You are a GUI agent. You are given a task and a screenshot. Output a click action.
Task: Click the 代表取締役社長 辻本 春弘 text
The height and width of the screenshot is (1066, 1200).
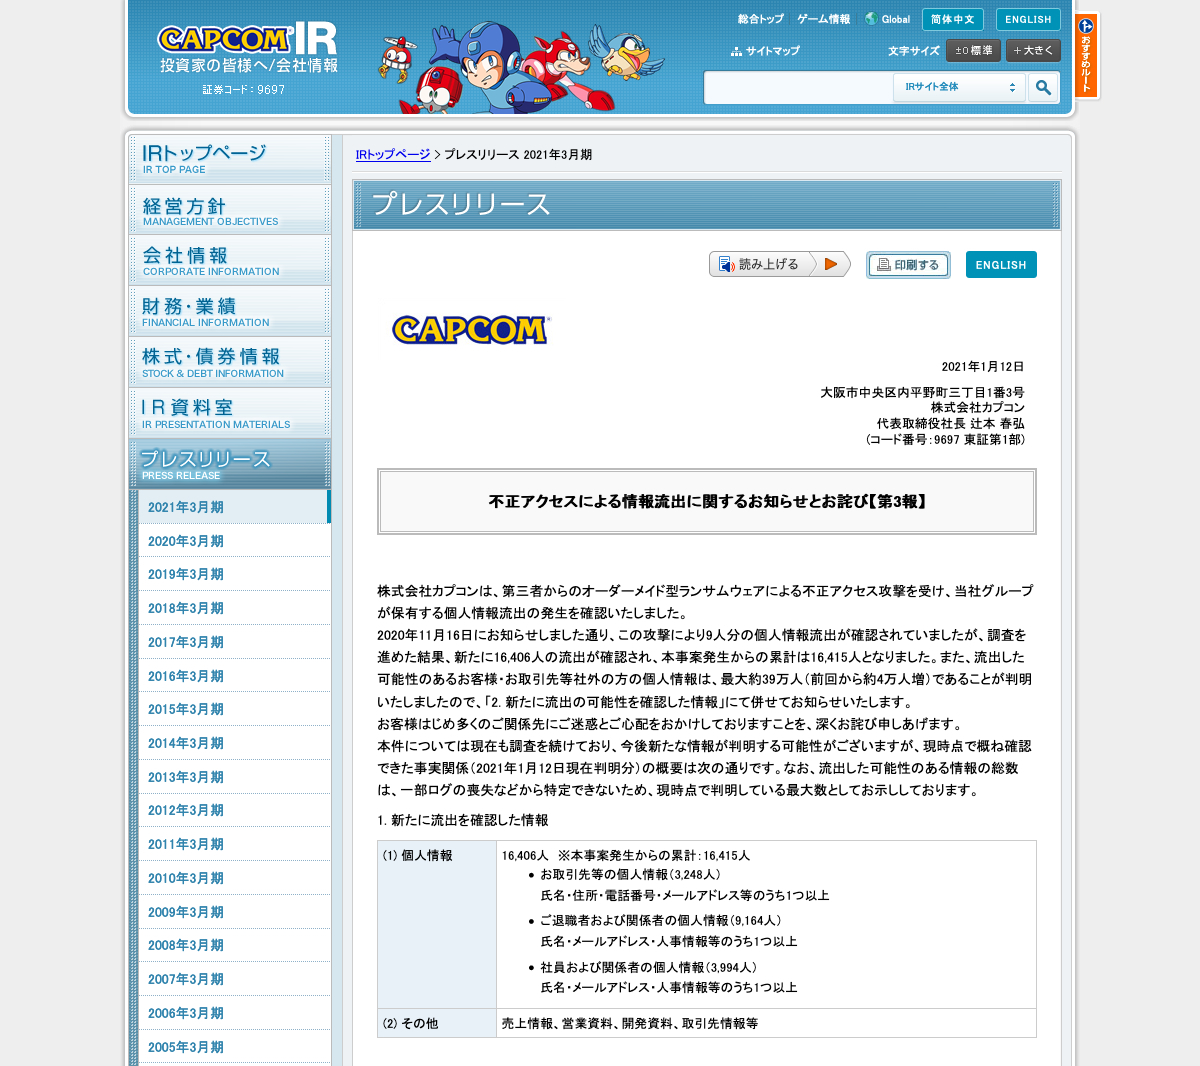coord(950,424)
